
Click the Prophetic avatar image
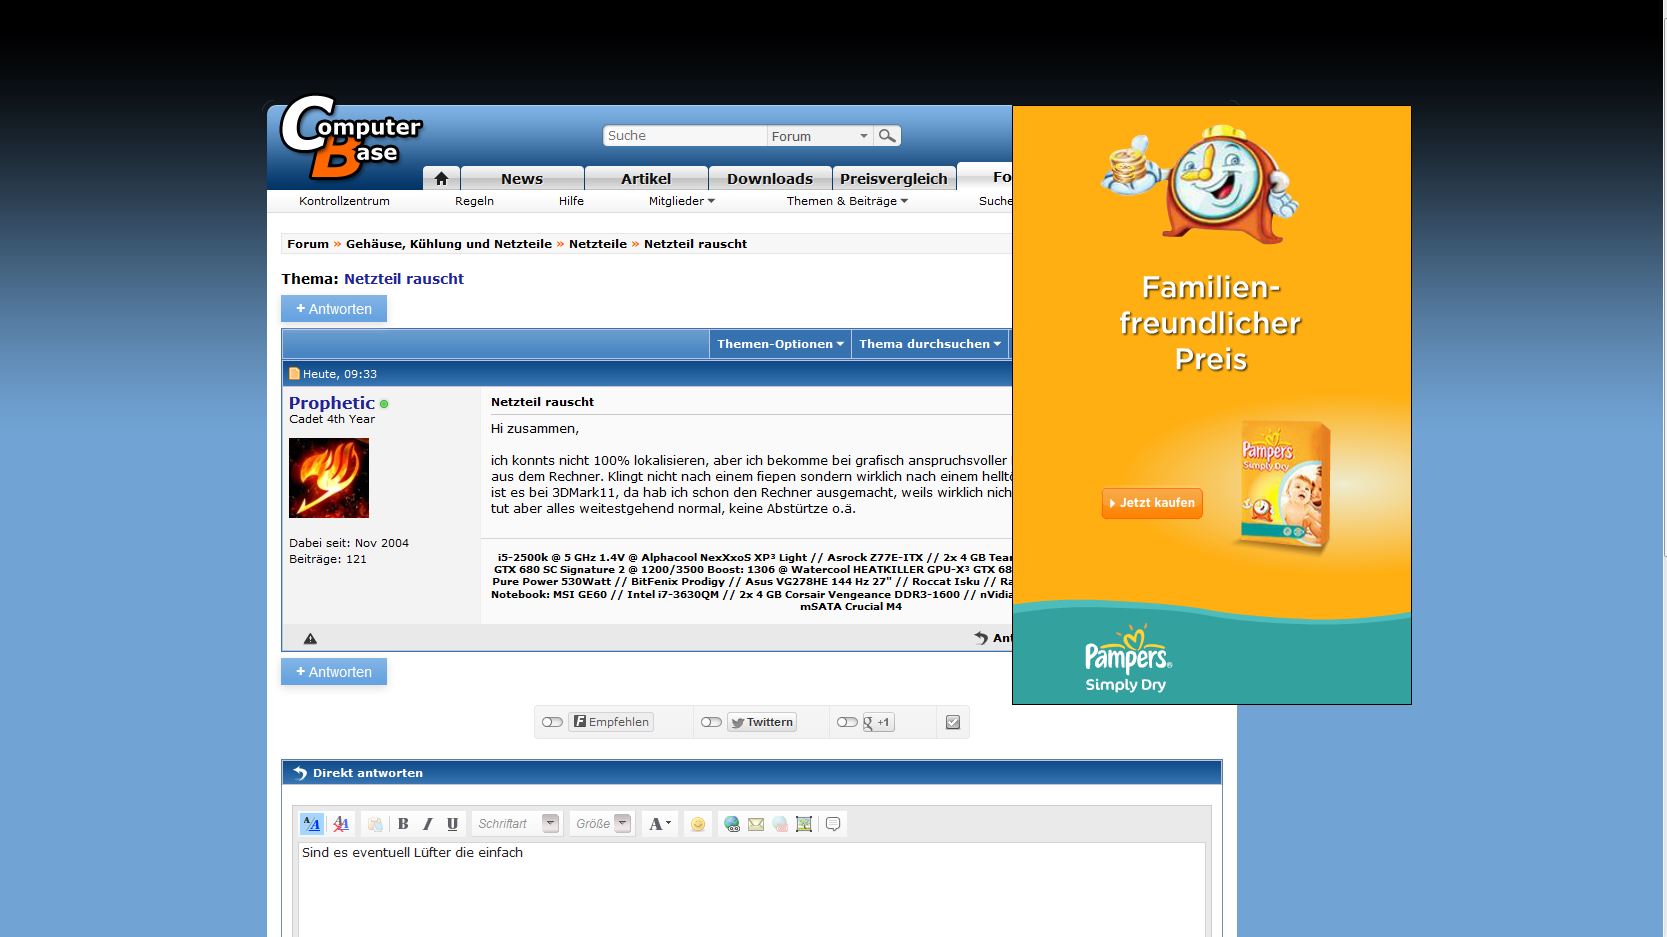tap(329, 478)
